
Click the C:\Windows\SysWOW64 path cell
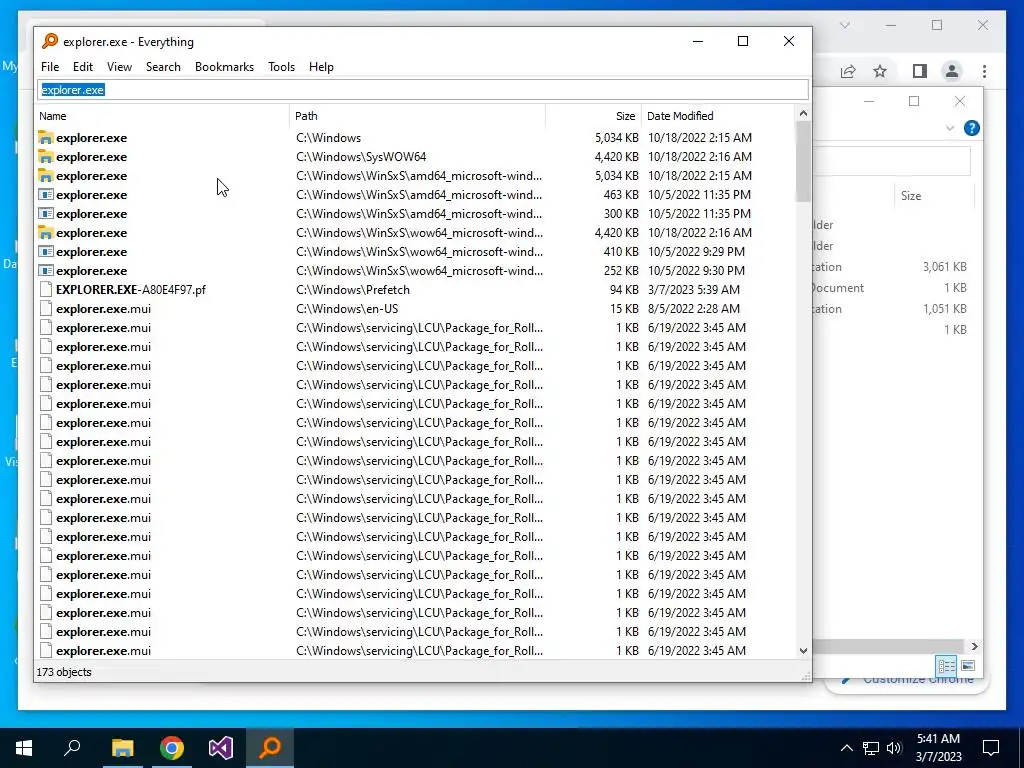pyautogui.click(x=360, y=157)
